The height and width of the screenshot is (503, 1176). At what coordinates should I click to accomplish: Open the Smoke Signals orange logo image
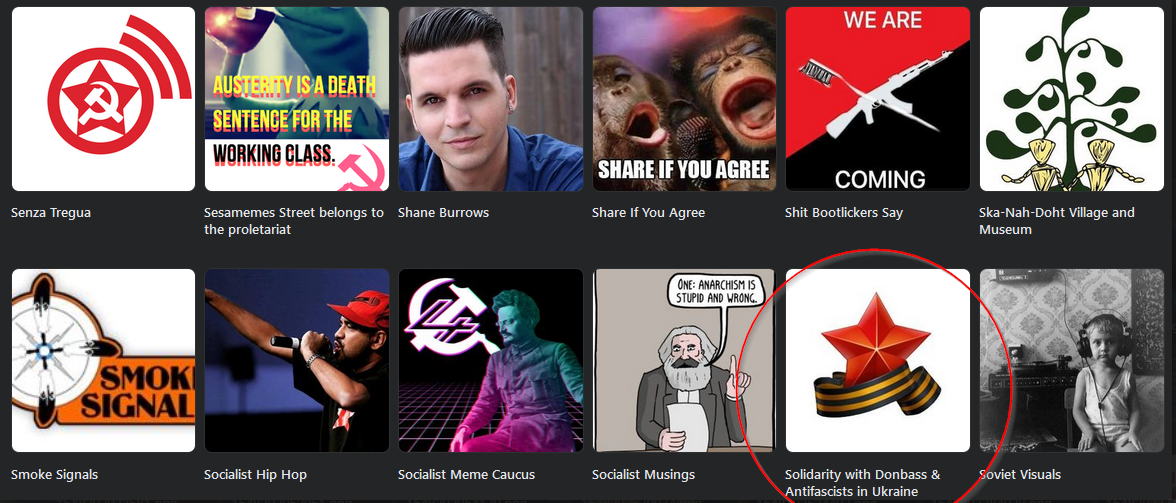tap(104, 361)
